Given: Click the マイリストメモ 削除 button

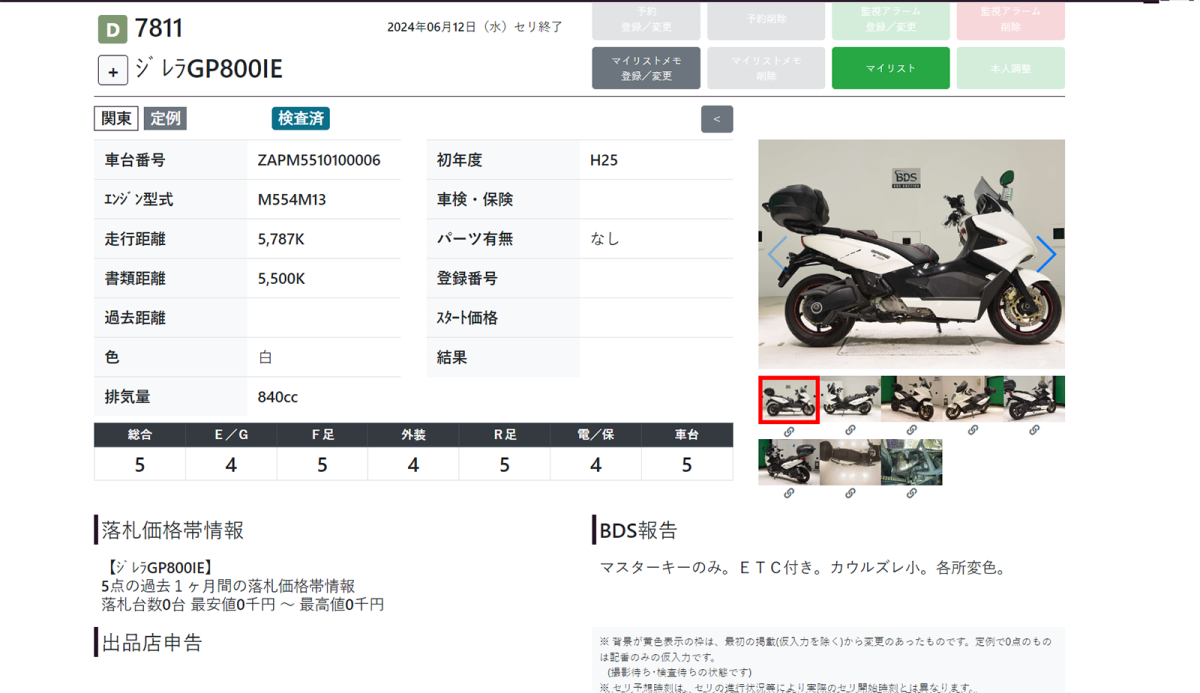Looking at the screenshot, I should point(766,68).
